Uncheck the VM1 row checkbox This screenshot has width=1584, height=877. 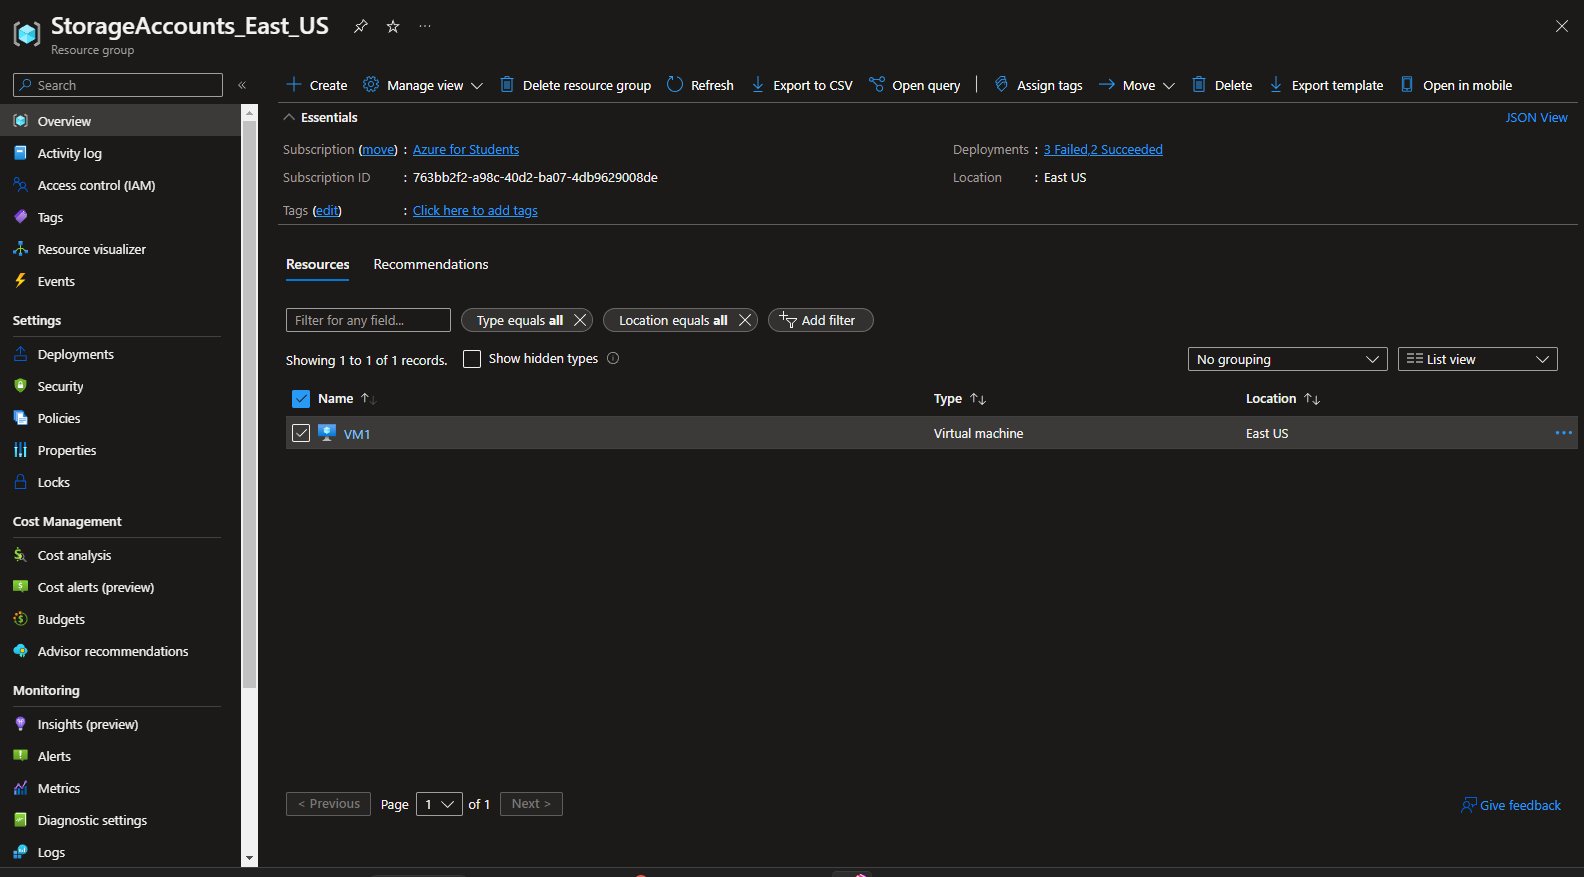point(301,433)
